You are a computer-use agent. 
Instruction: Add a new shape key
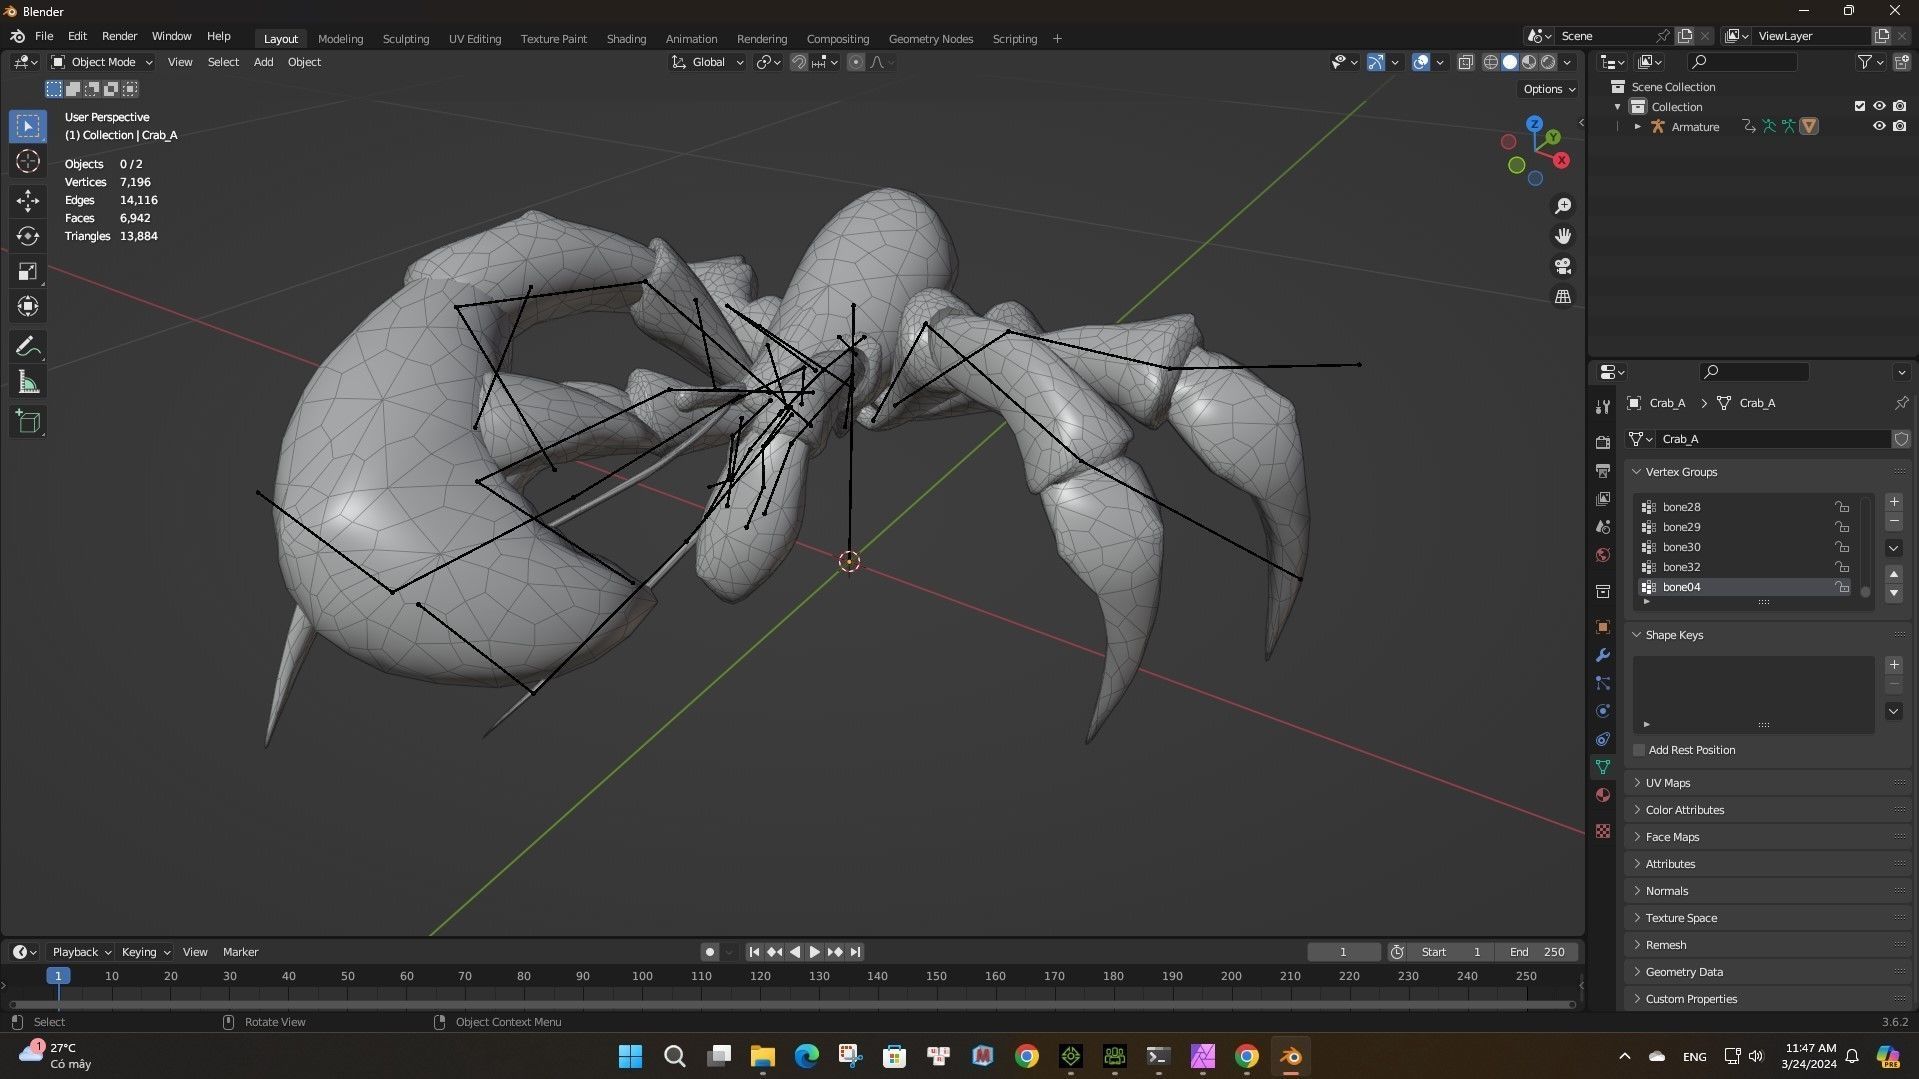(x=1893, y=665)
